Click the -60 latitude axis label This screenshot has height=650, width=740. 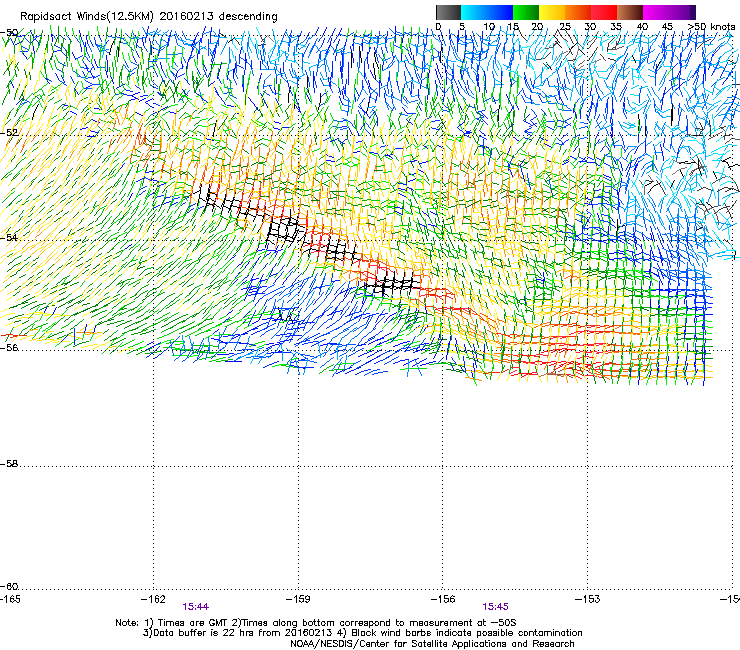click(9, 587)
